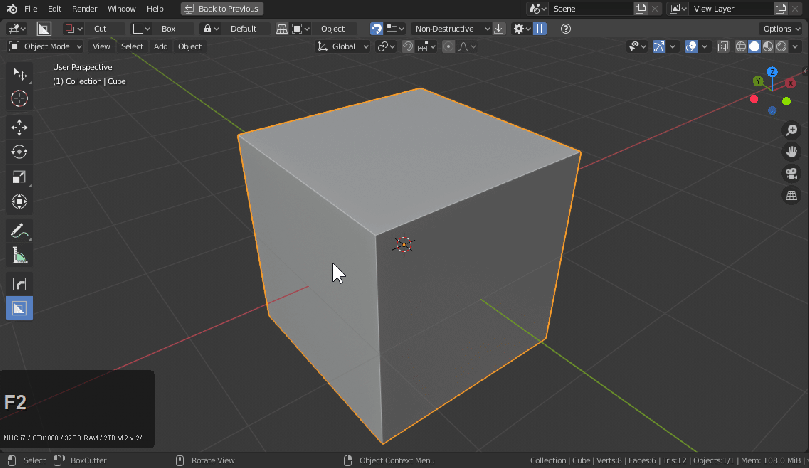Toggle the blue pause button in BoxCutter bar
This screenshot has width=809, height=468.
(x=541, y=29)
